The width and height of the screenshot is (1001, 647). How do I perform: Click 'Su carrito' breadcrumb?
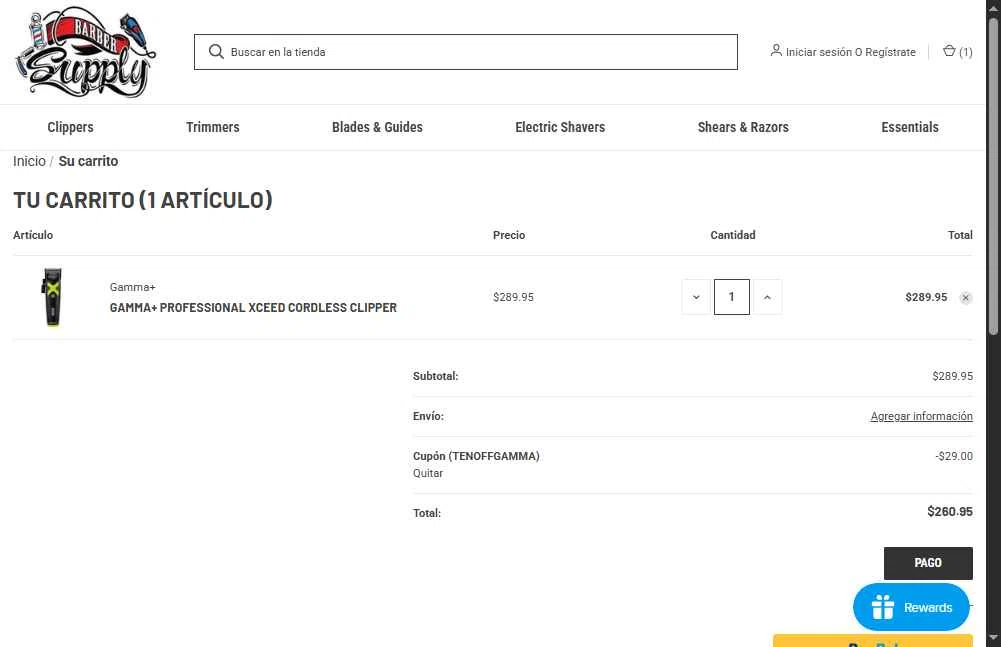[x=88, y=161]
